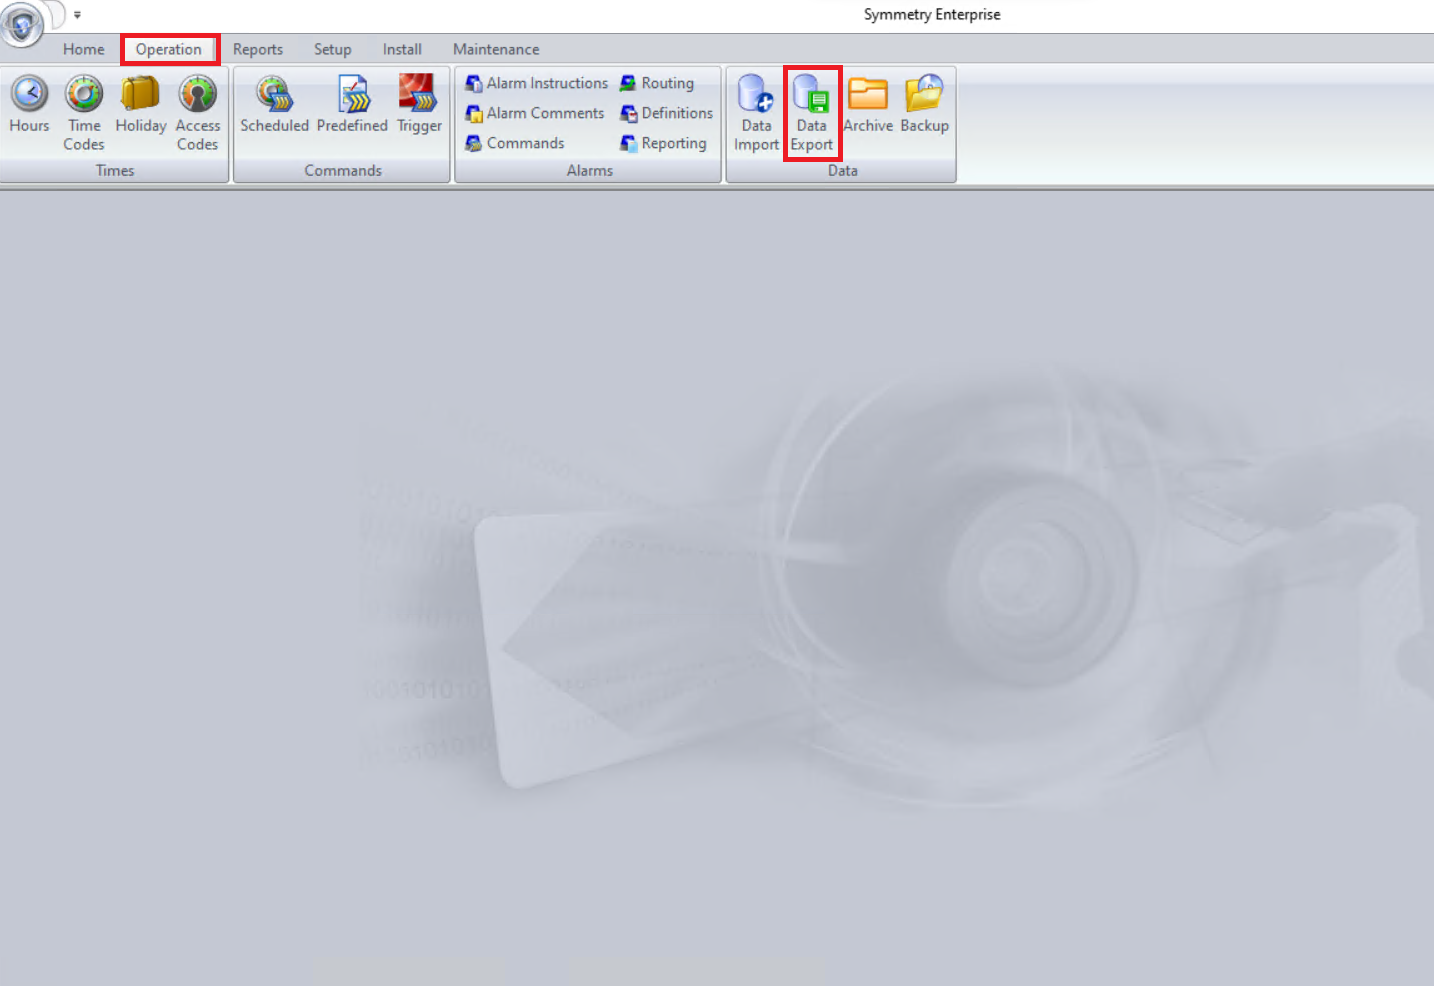Open Time Codes in the Times group

click(x=84, y=112)
